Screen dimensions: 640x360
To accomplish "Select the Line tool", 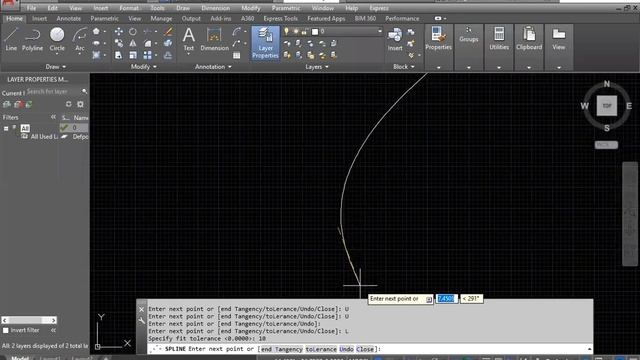I will pyautogui.click(x=11, y=40).
